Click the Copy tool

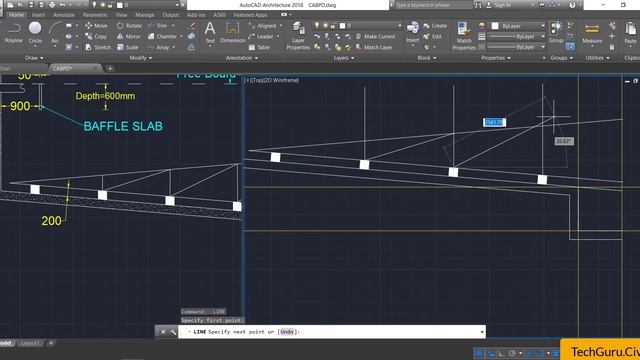96,36
